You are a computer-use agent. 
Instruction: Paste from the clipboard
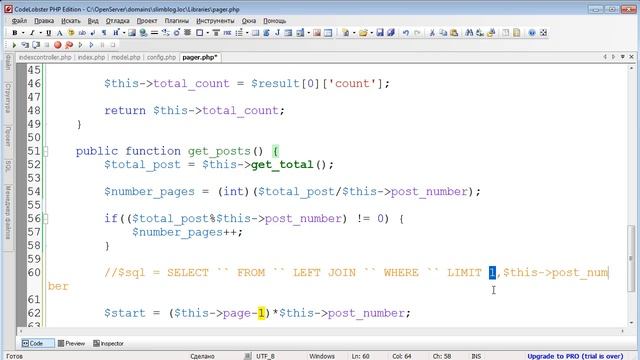454,33
